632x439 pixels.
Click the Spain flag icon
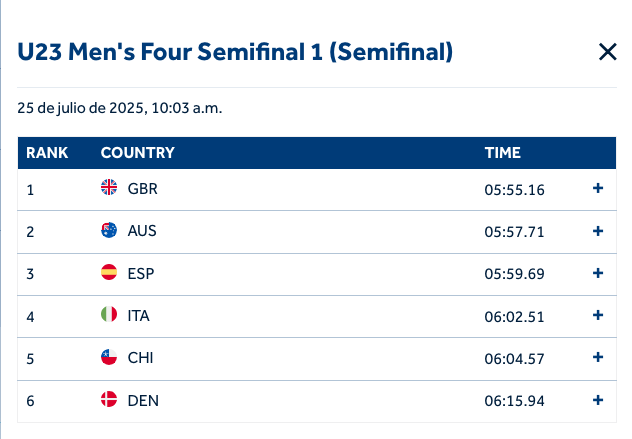point(109,273)
